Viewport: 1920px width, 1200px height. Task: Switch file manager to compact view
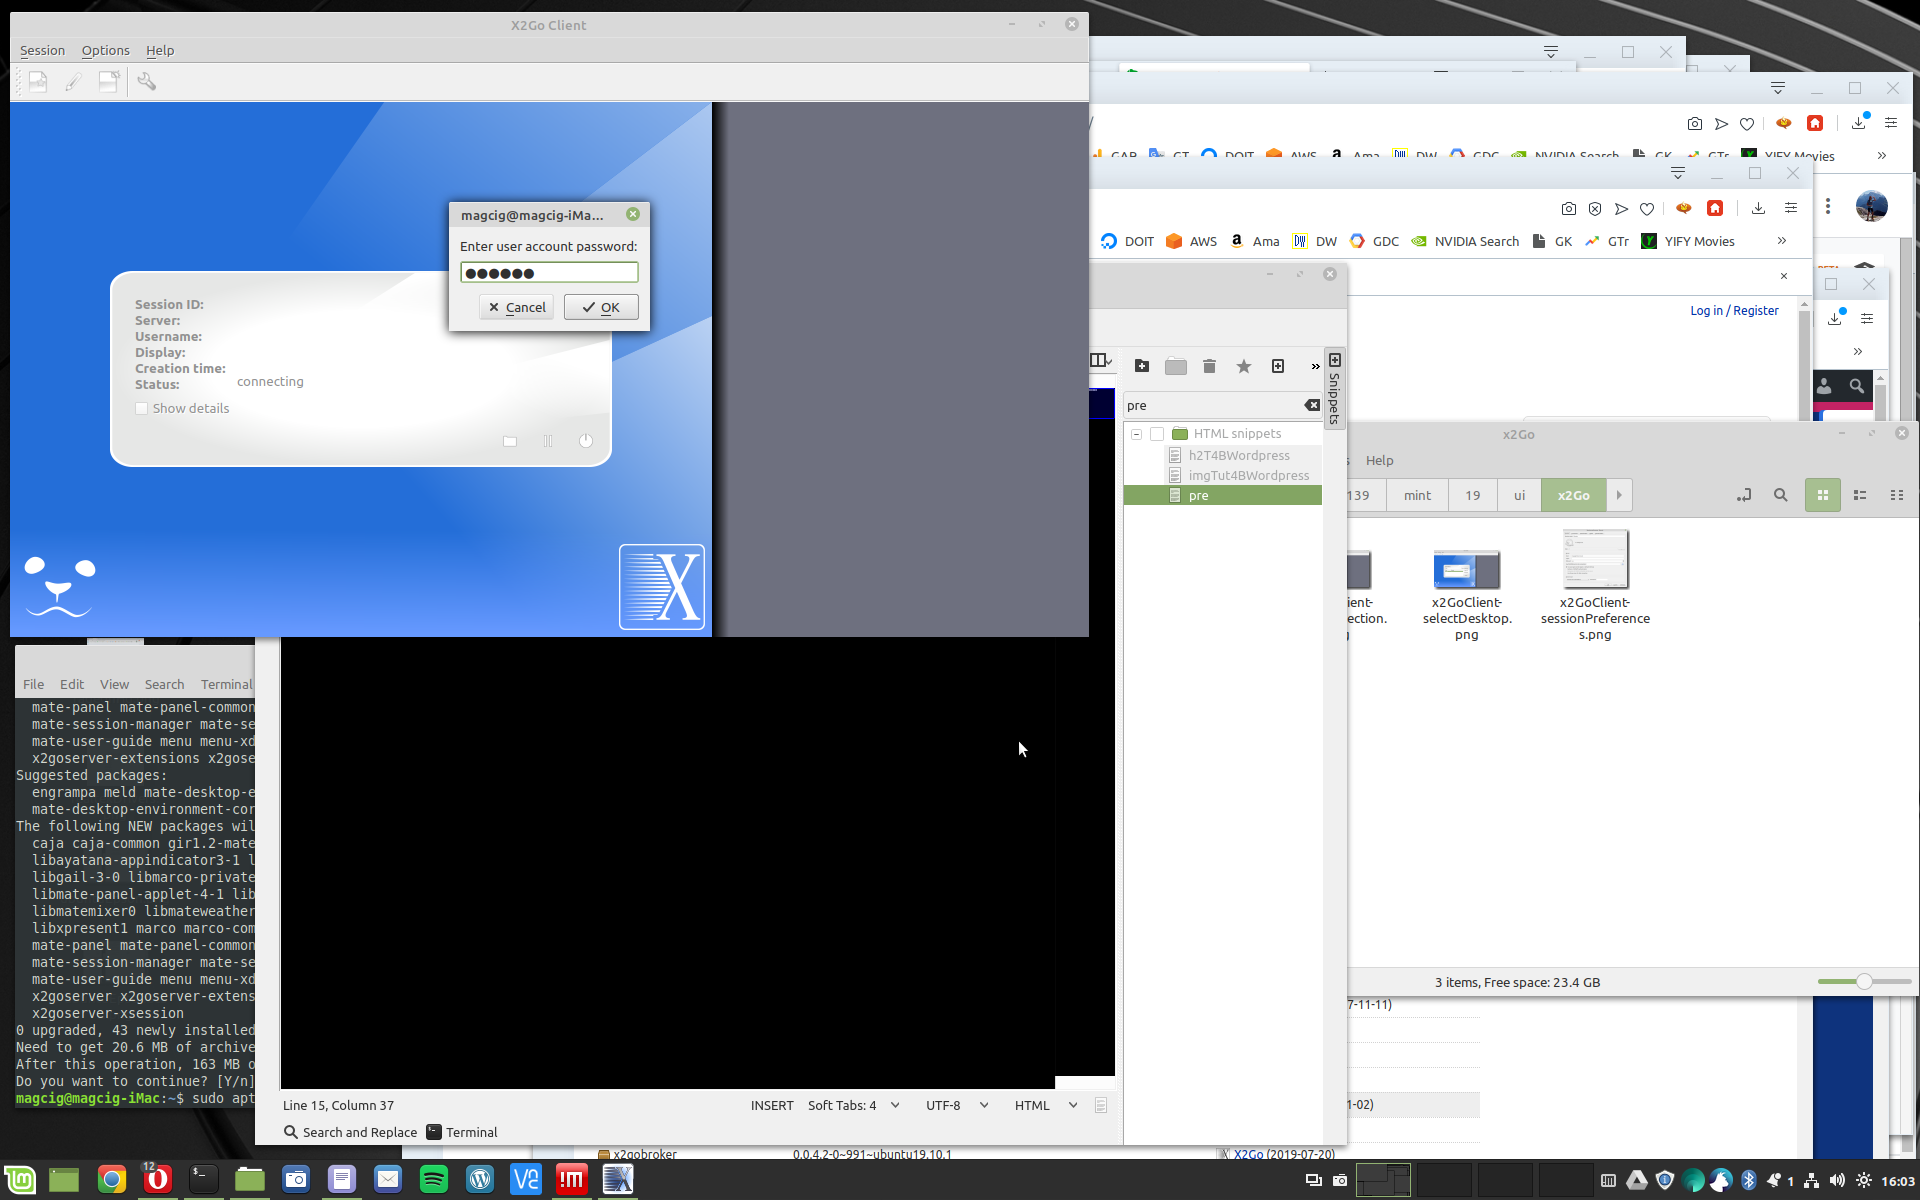(x=1897, y=495)
